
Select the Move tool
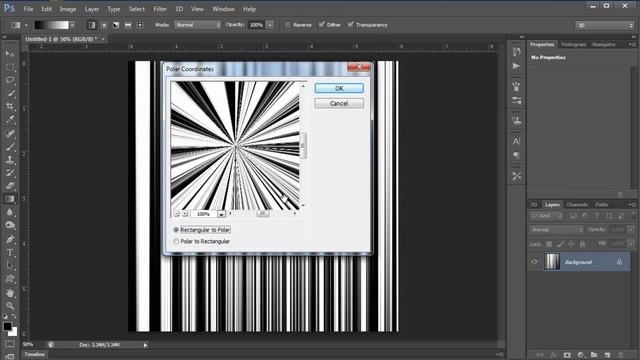click(10, 54)
